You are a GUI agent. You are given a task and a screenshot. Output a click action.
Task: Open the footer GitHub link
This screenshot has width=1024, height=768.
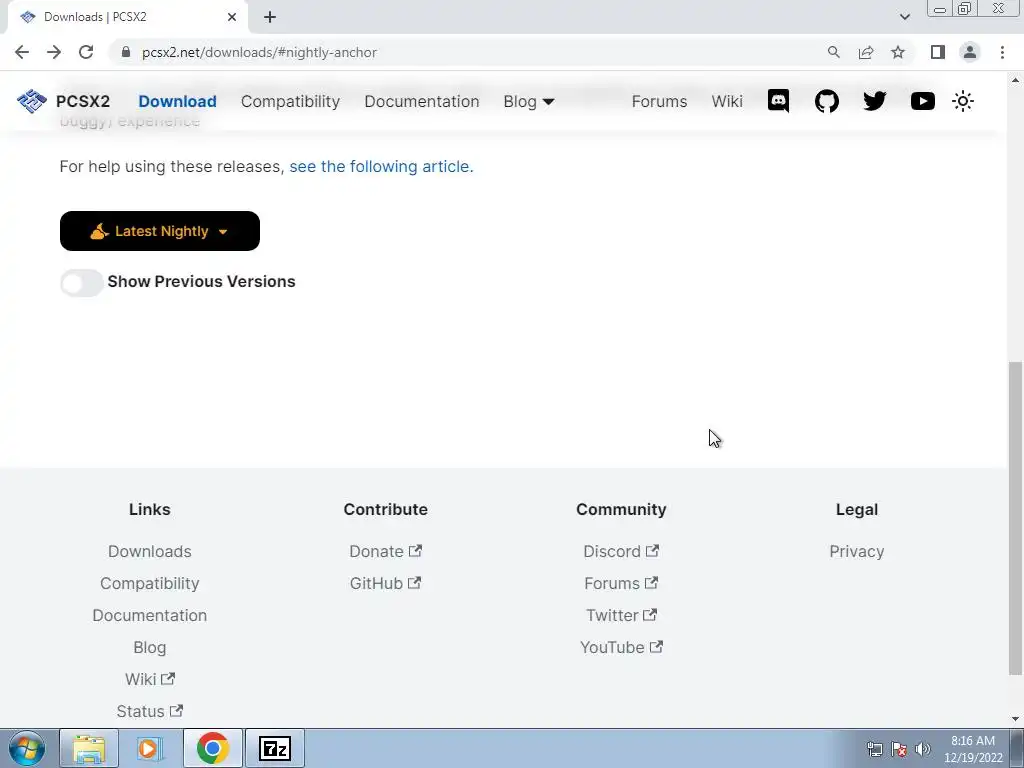385,583
